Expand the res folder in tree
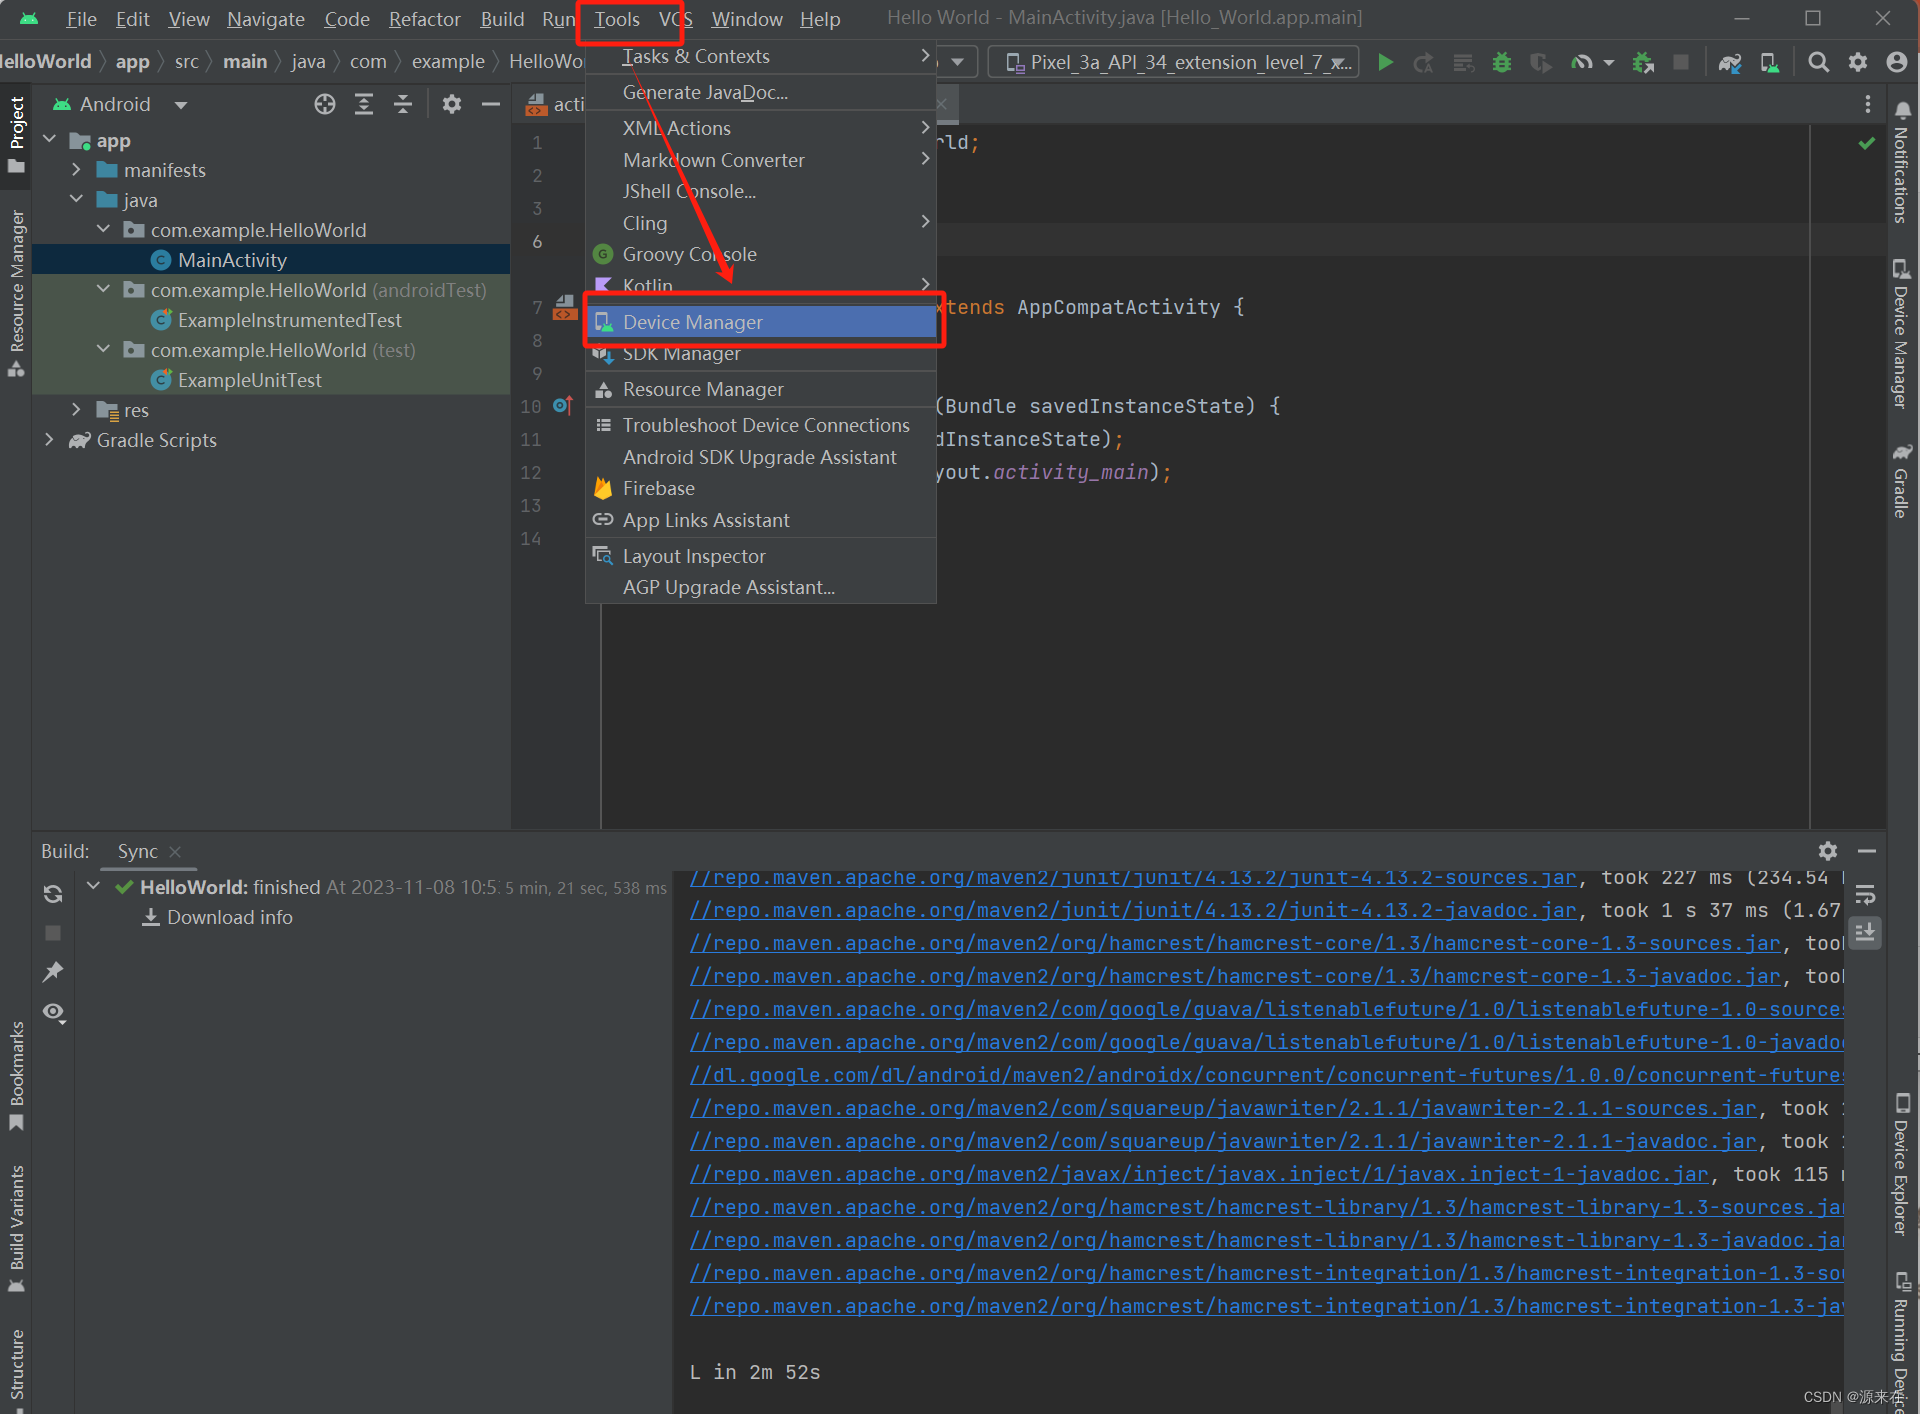1920x1414 pixels. 76,410
